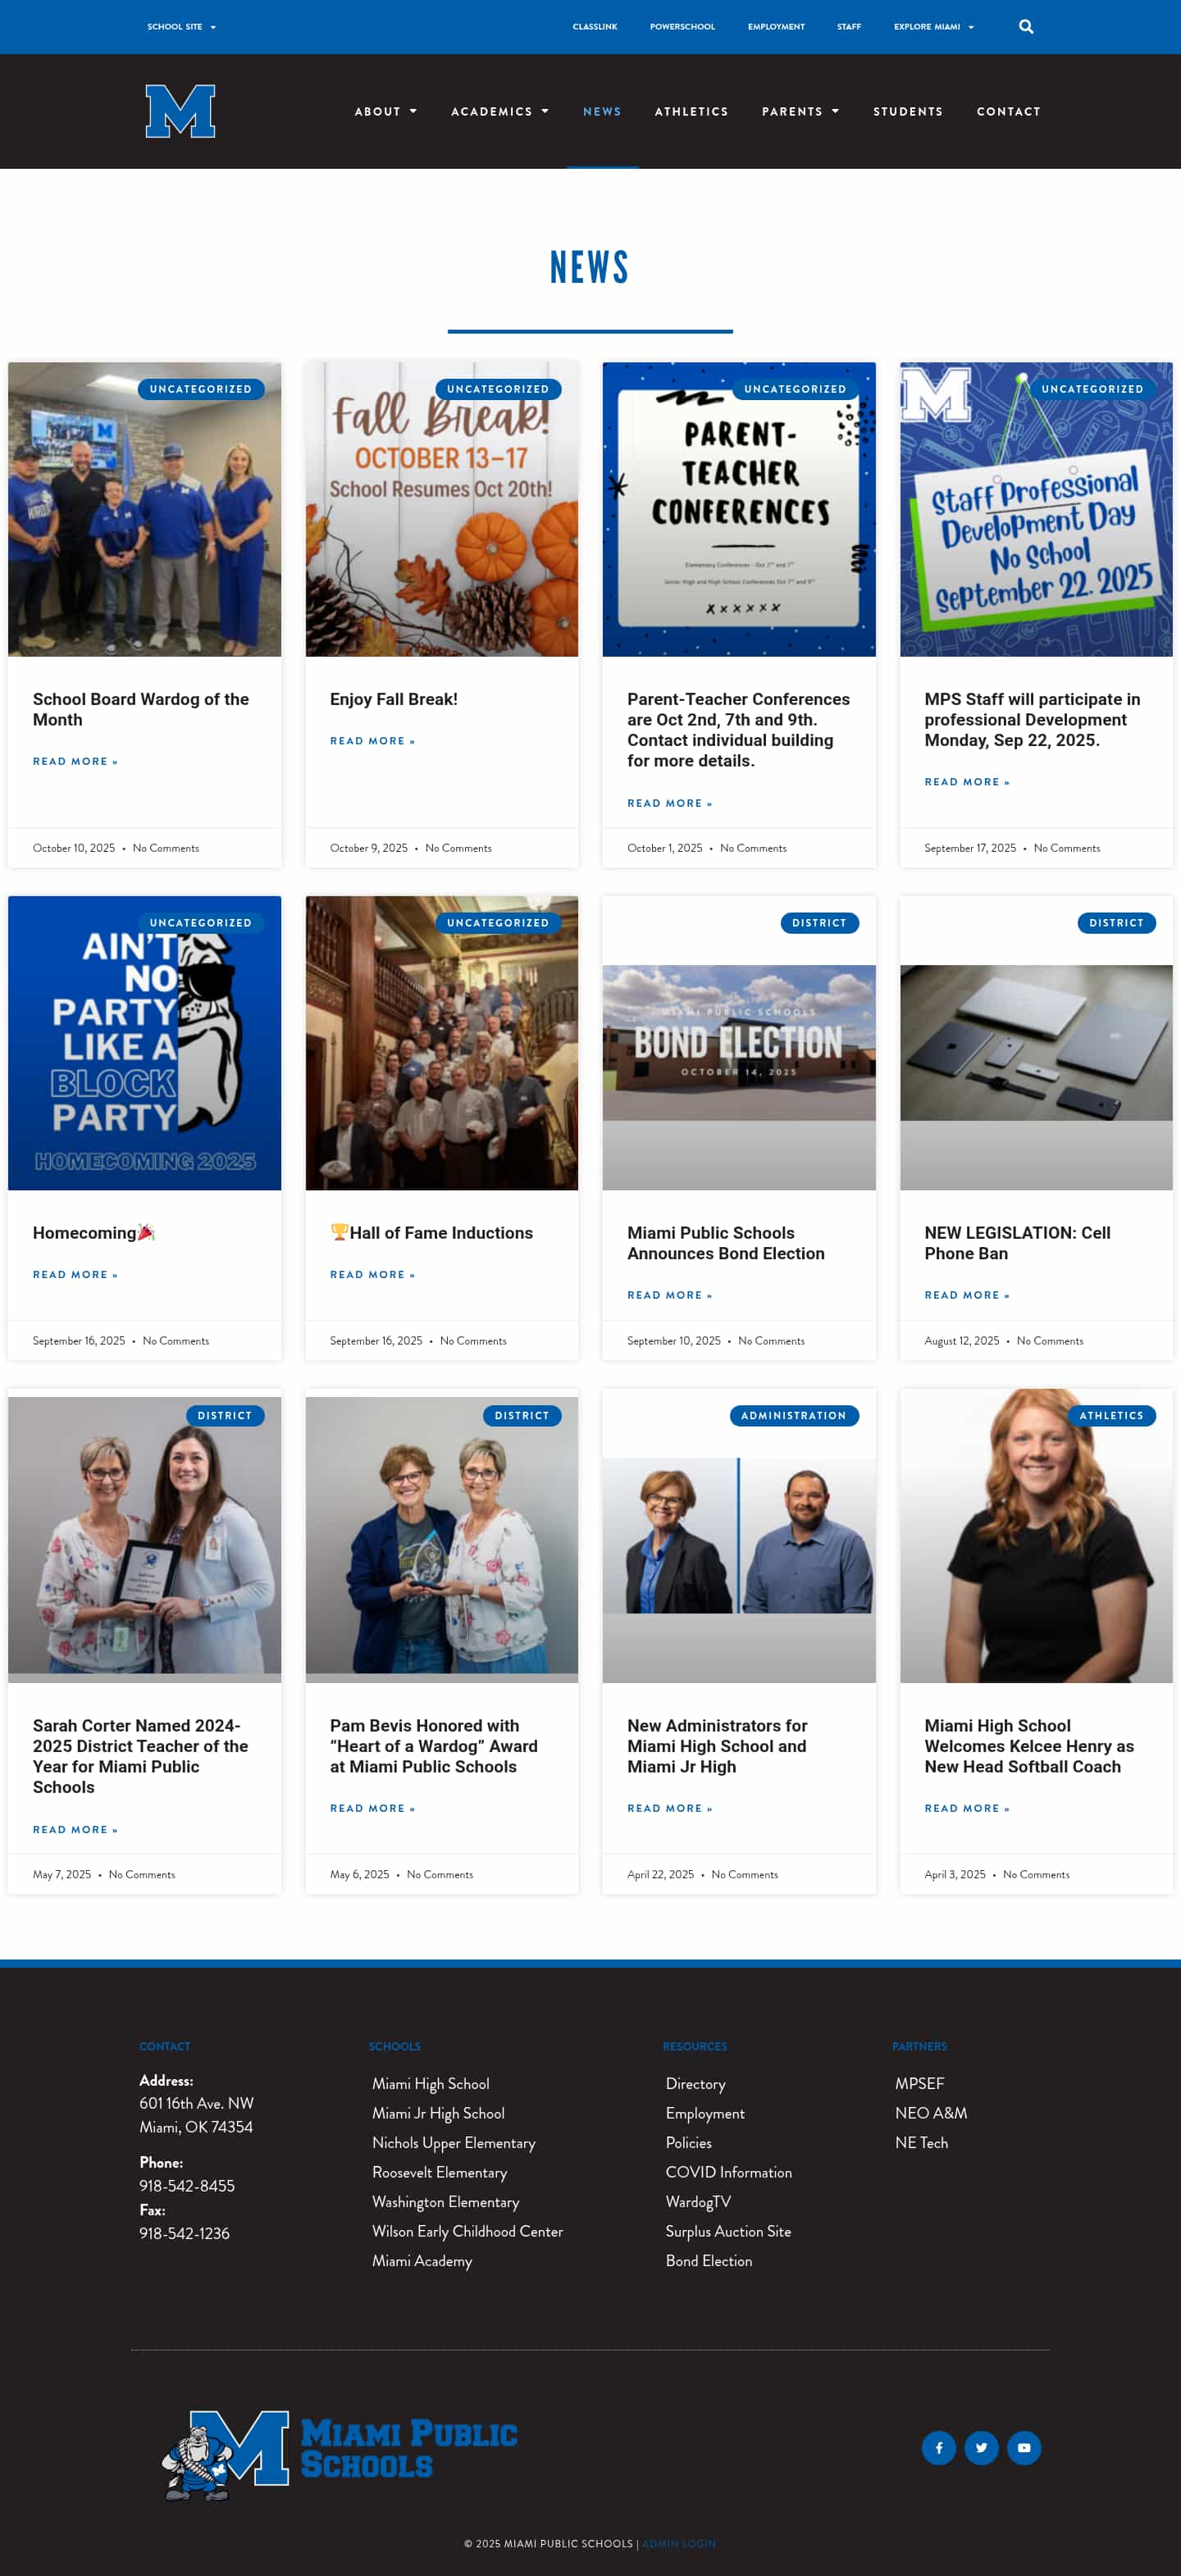Screen dimensions: 1181x2576
Task: Go to the Students menu item
Action: [x=908, y=112]
